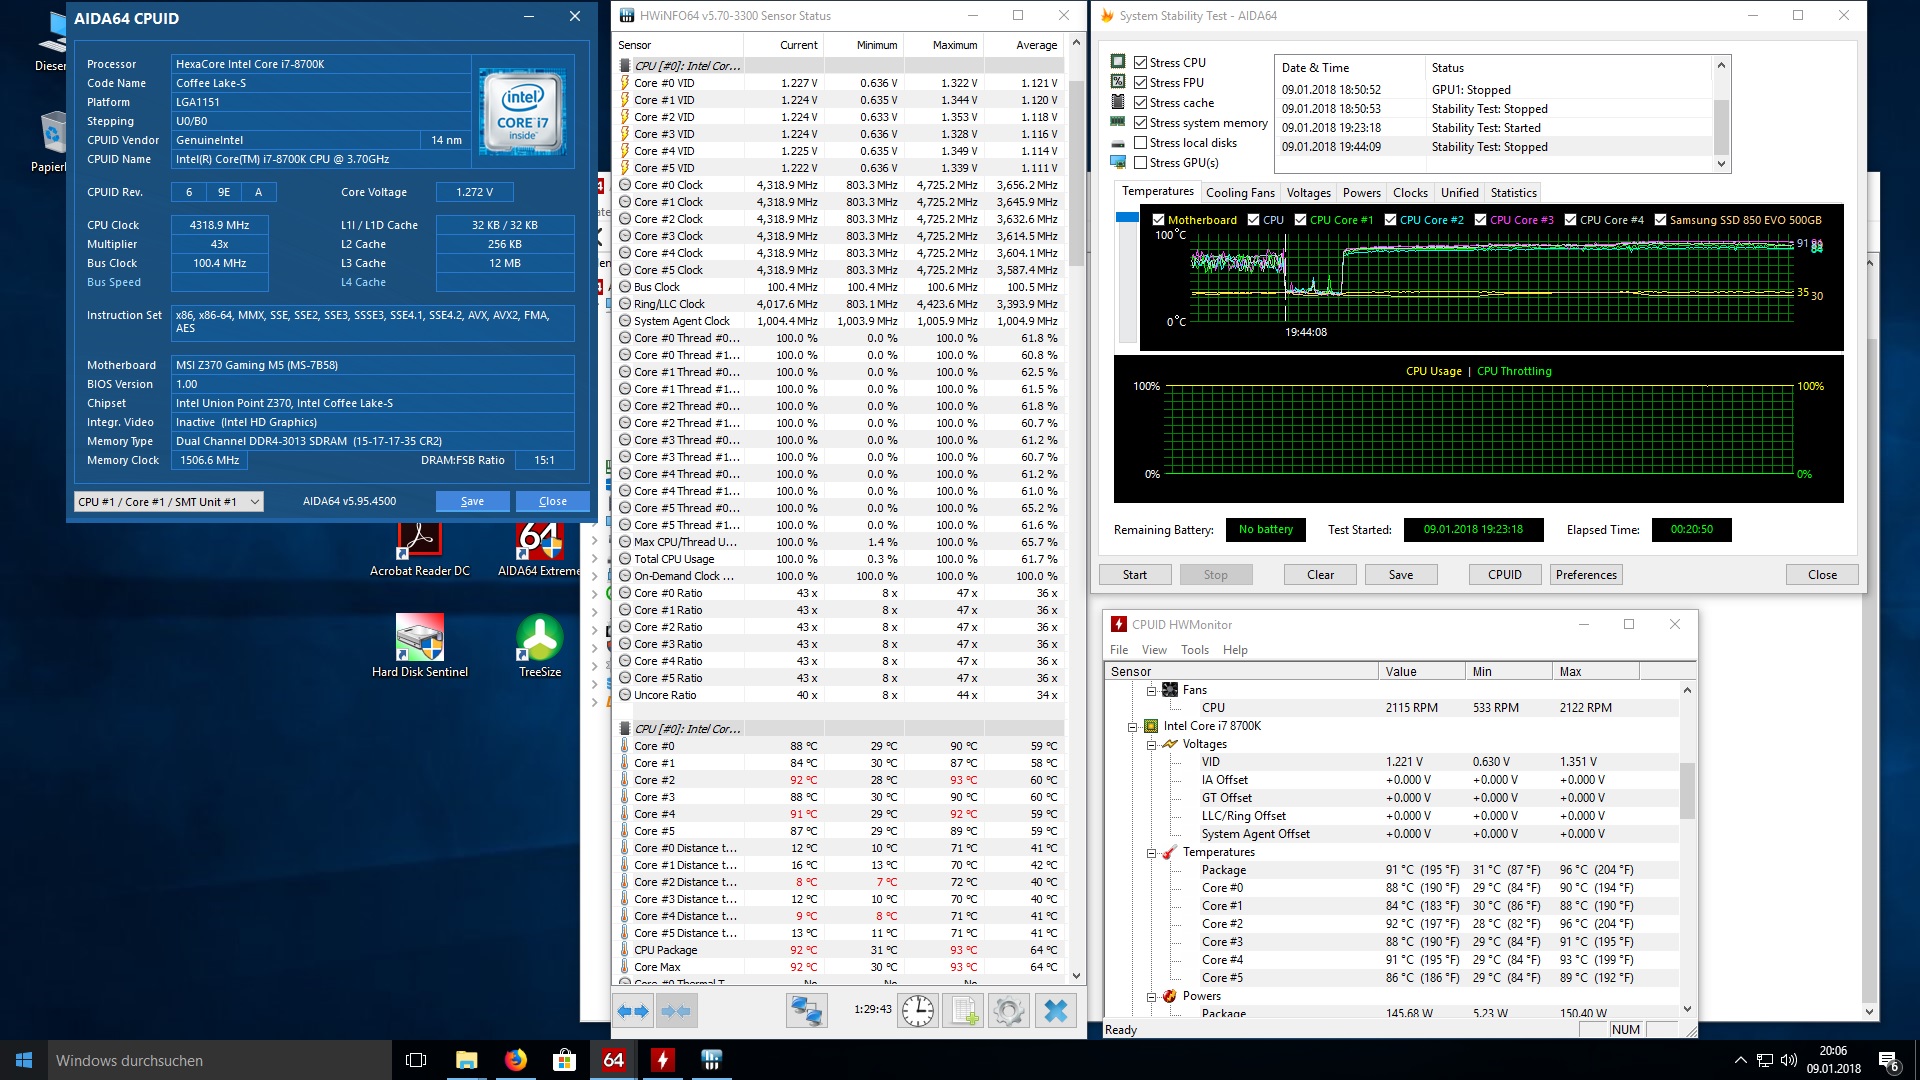Toggle the Motherboard graph checkbox
The width and height of the screenshot is (1920, 1080).
tap(1158, 220)
